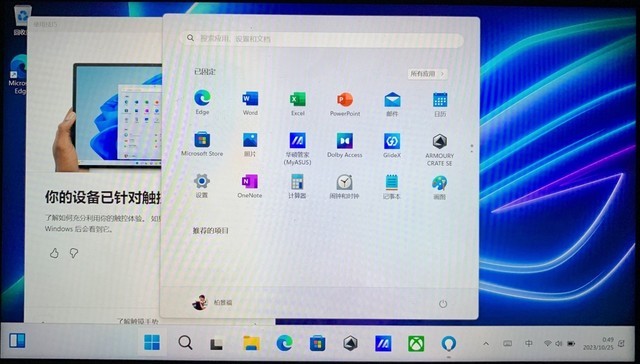Image resolution: width=640 pixels, height=364 pixels.
Task: Open Alexa app from the taskbar
Action: (x=449, y=344)
